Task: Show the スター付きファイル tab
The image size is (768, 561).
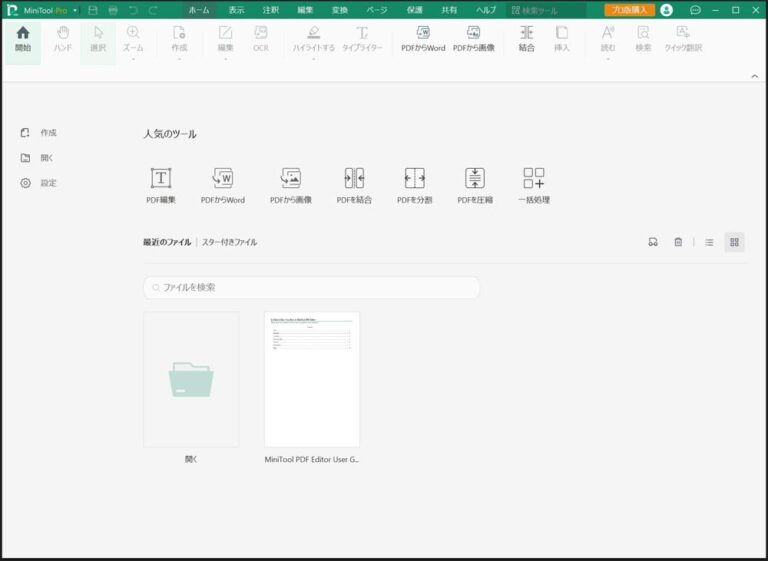Action: point(229,242)
